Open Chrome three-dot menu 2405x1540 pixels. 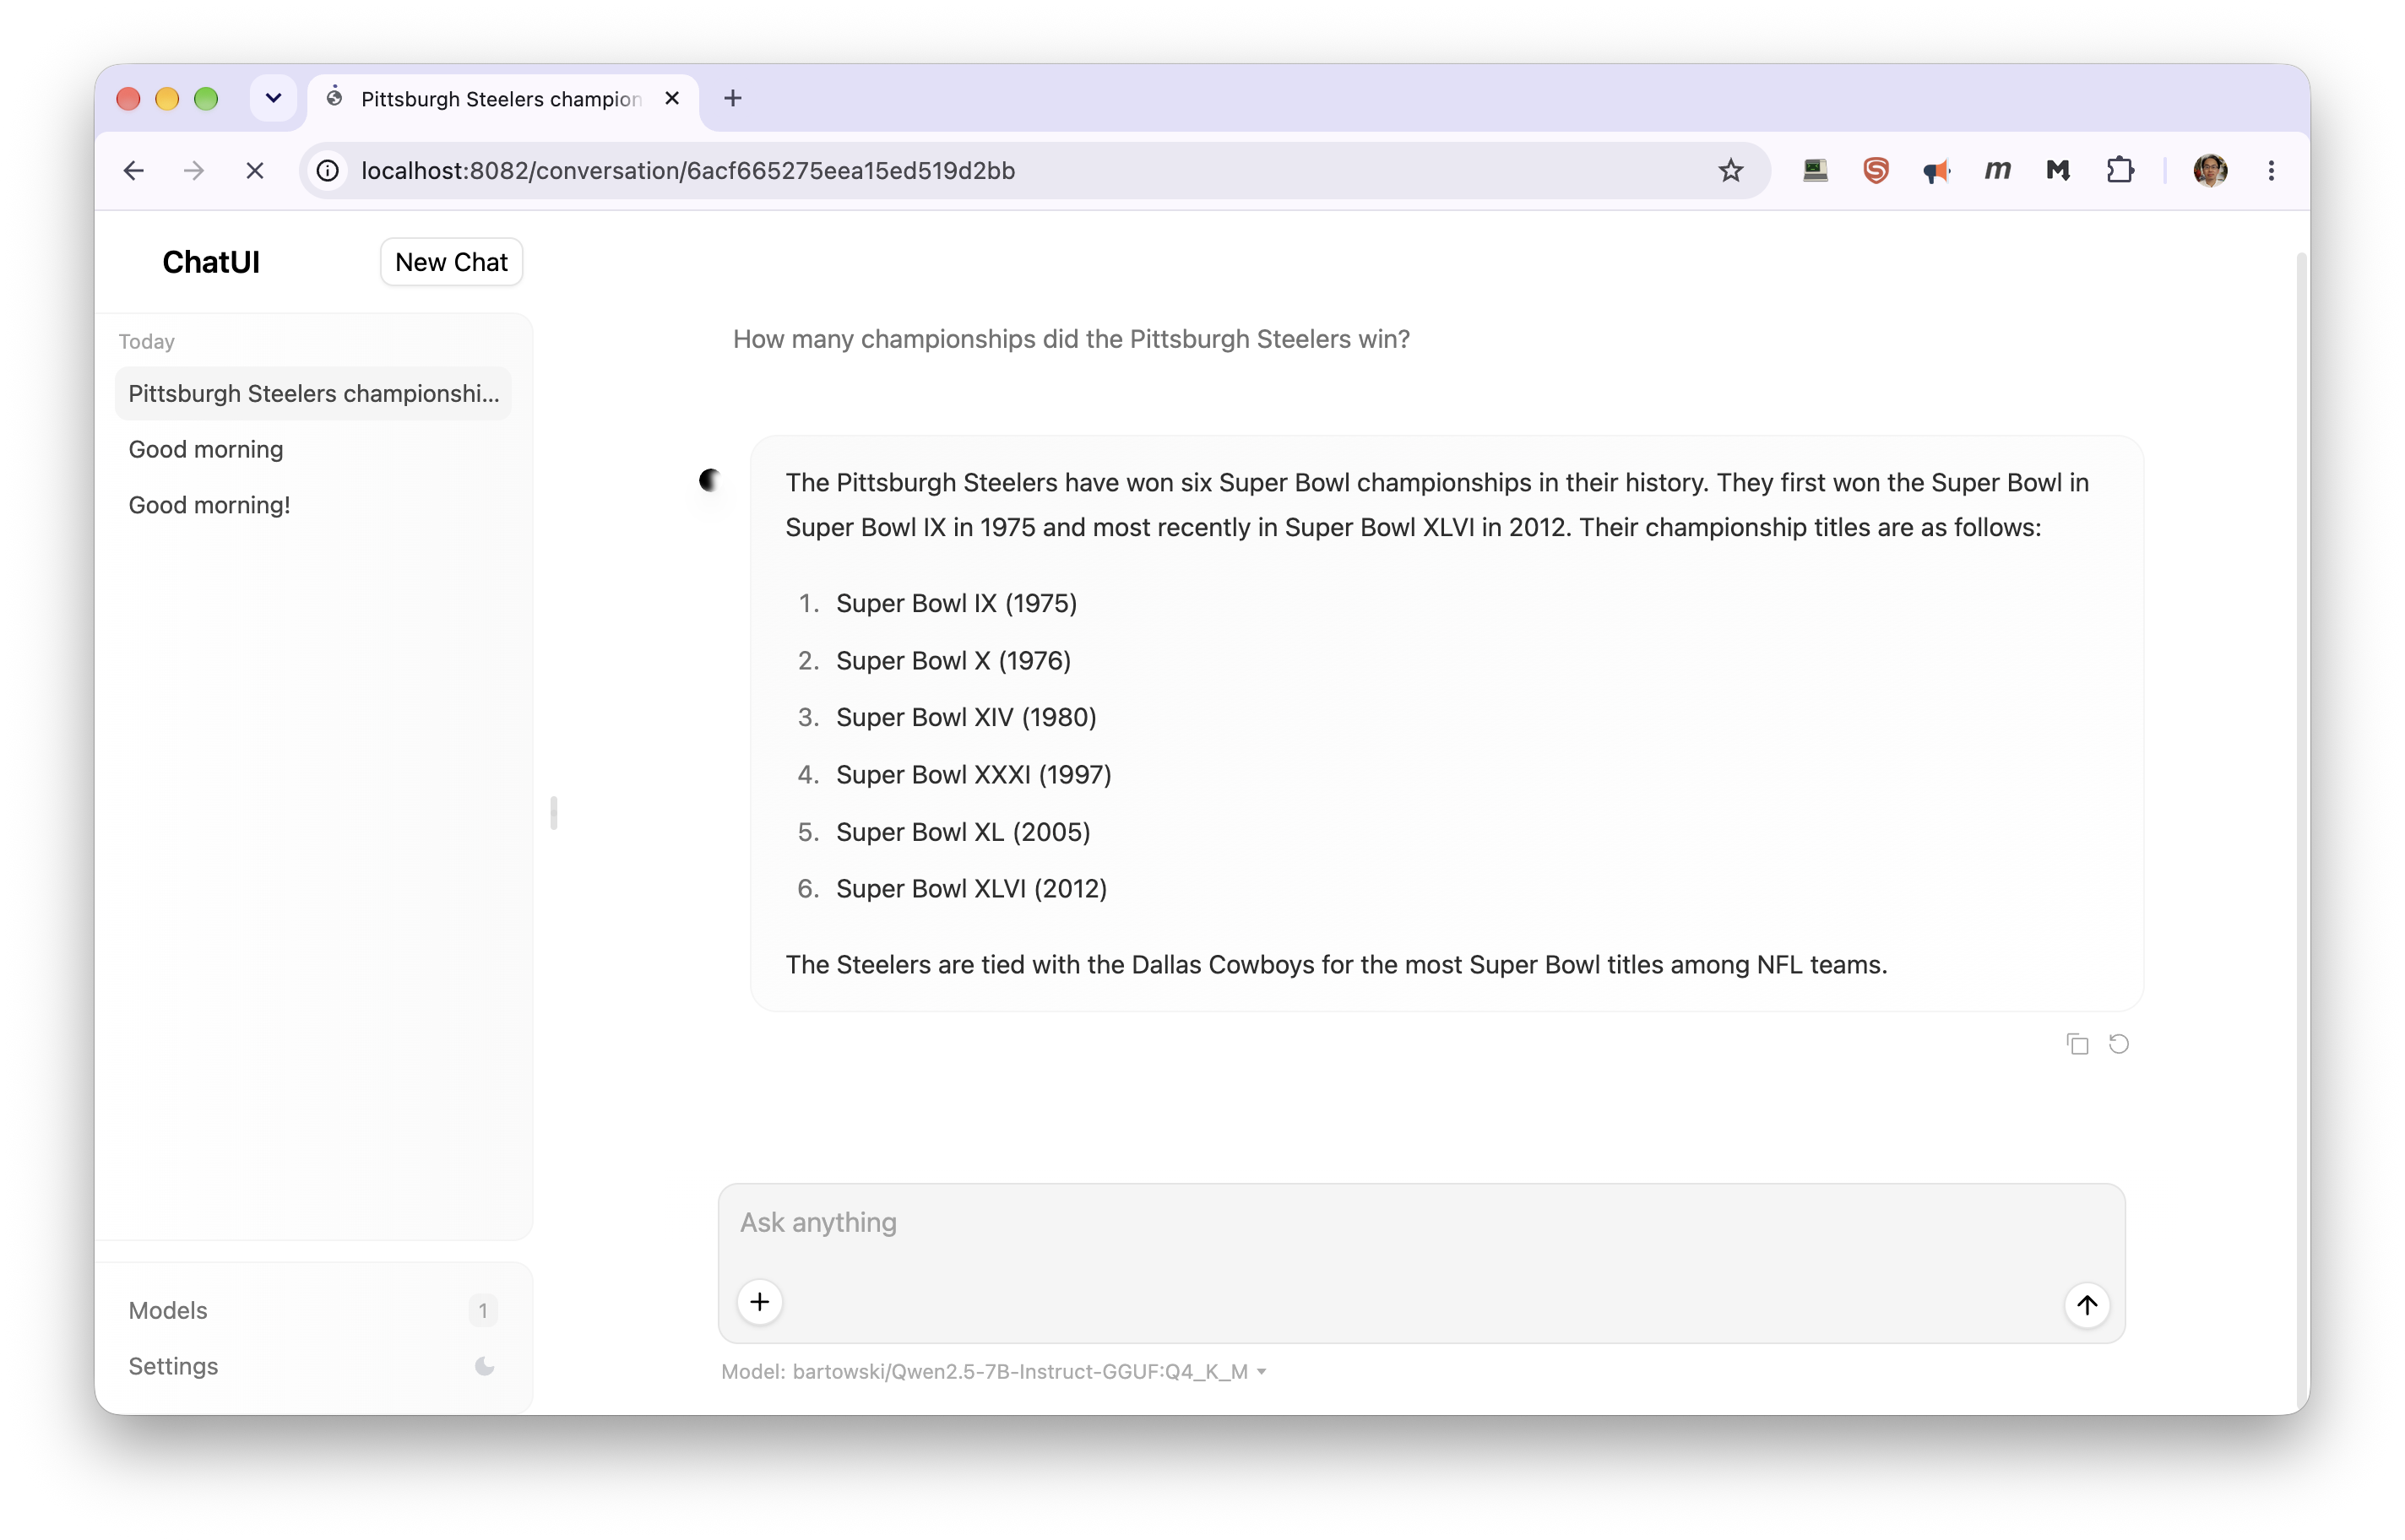coord(2271,171)
